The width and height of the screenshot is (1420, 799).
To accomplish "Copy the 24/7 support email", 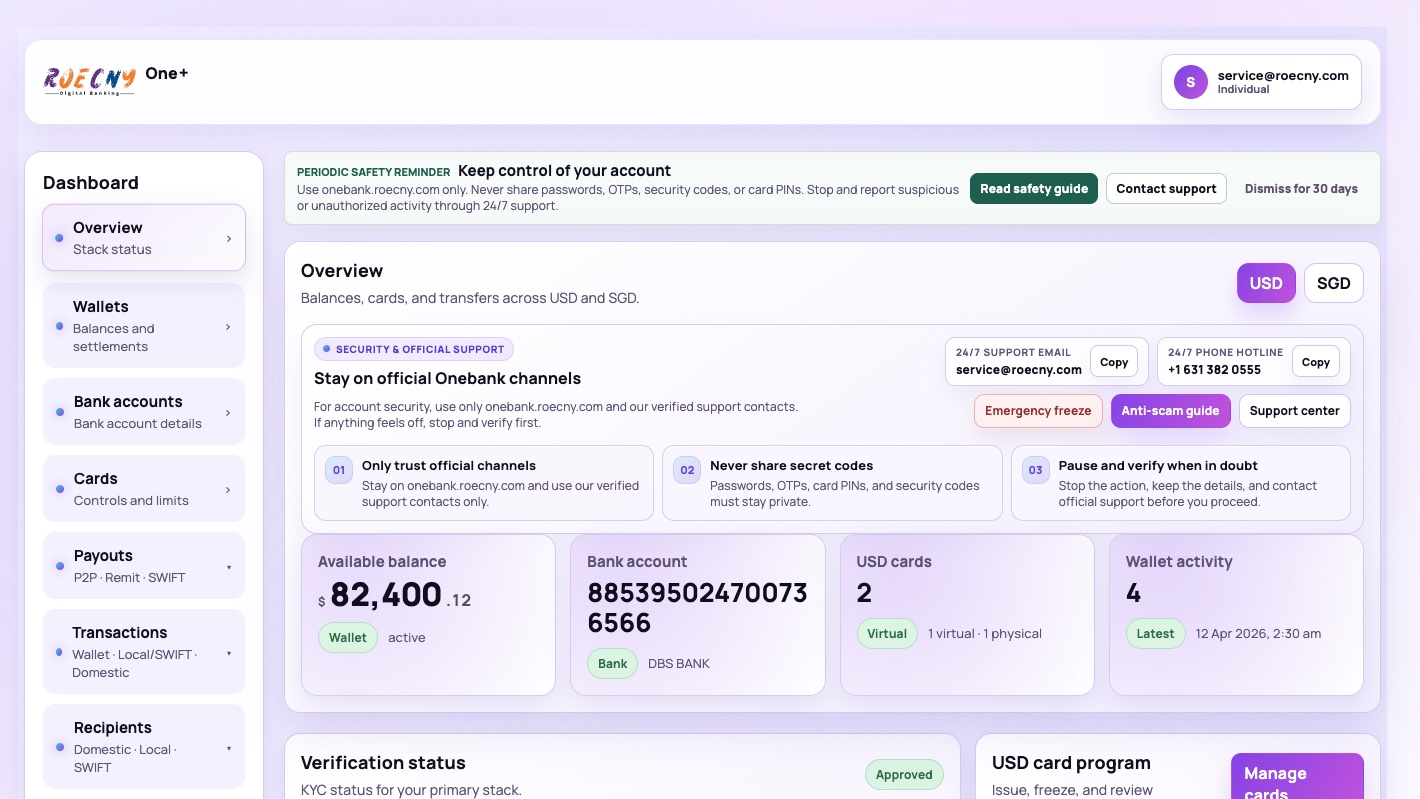I will pos(1113,362).
